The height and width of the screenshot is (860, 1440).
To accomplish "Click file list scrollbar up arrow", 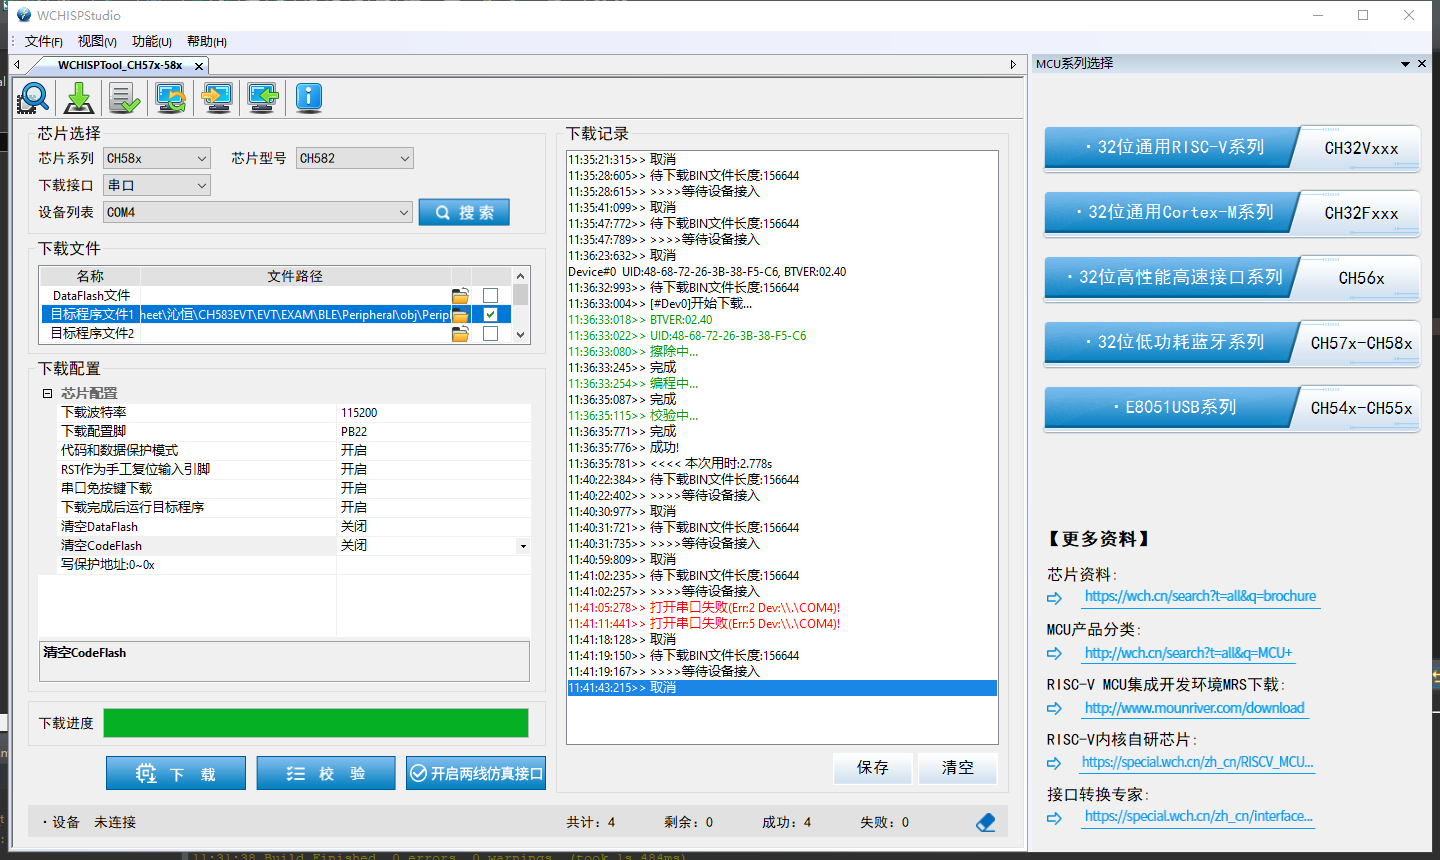I will click(521, 276).
